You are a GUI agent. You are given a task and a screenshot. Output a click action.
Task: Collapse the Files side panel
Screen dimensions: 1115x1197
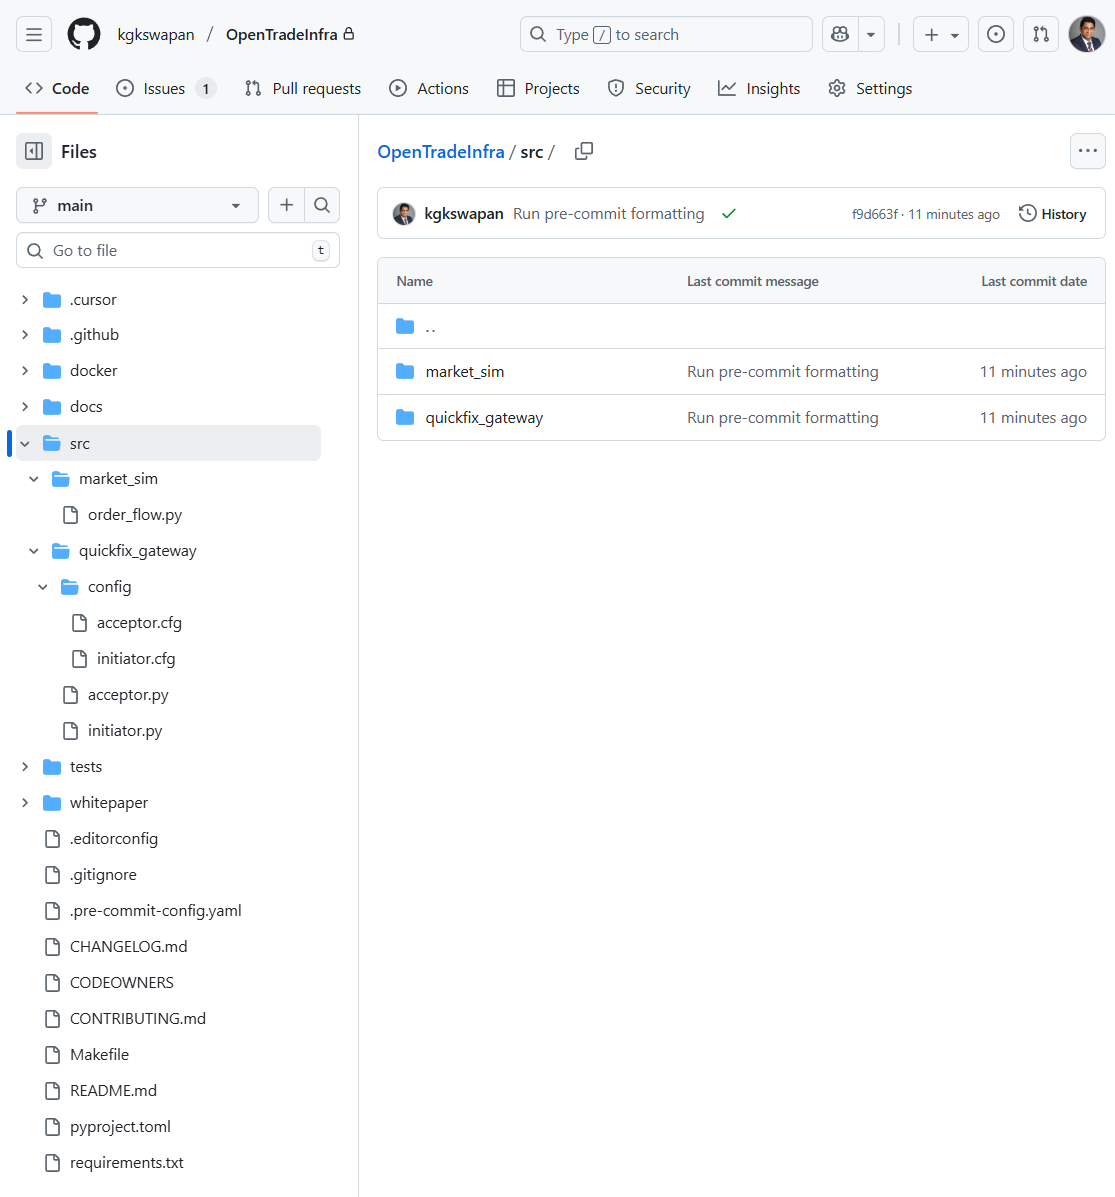click(x=34, y=151)
